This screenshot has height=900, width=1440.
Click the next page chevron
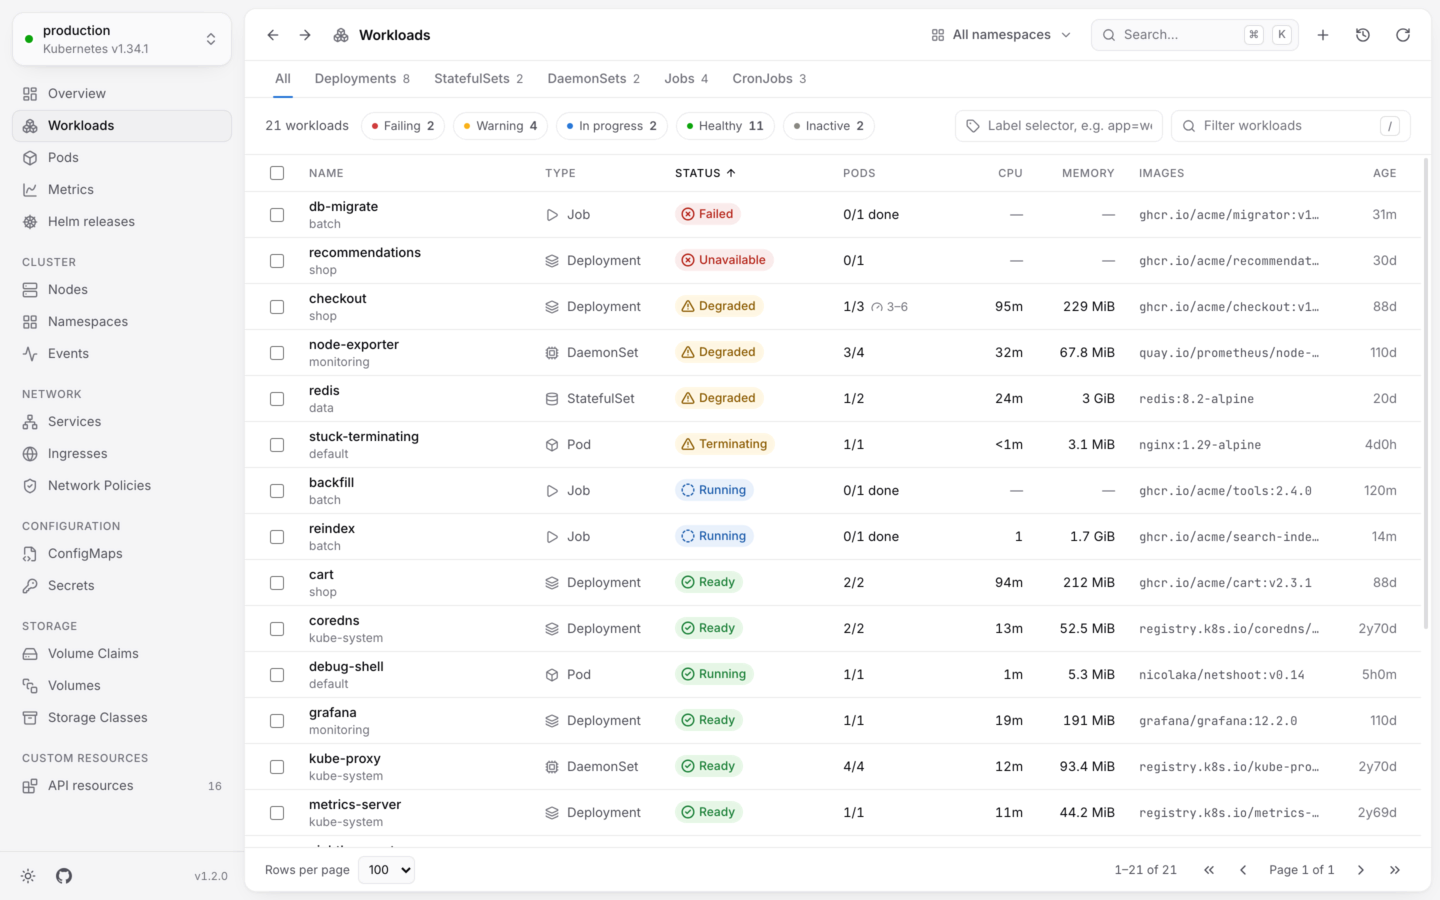pos(1361,870)
